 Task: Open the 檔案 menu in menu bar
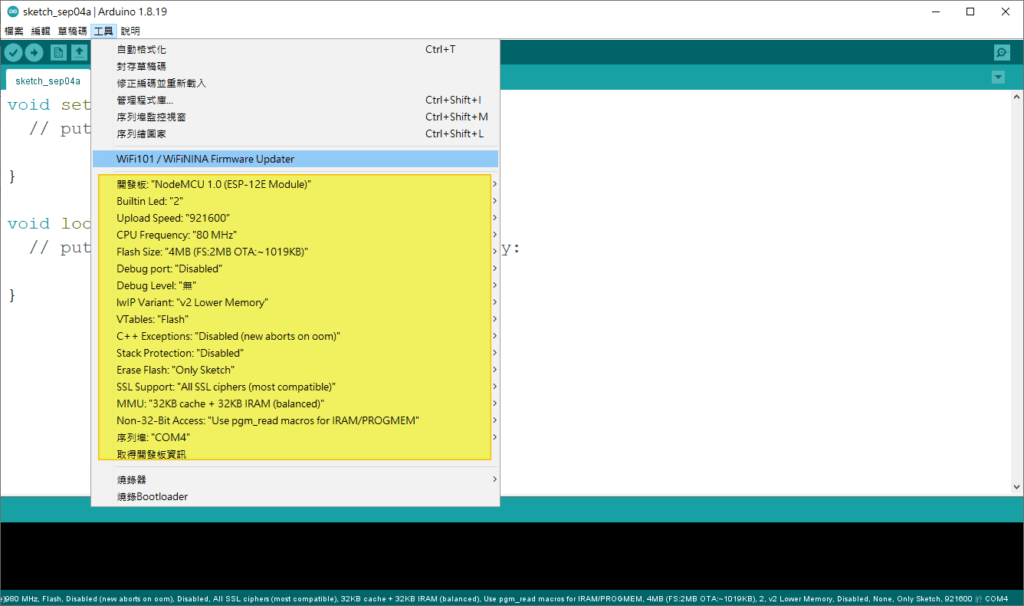(x=14, y=31)
